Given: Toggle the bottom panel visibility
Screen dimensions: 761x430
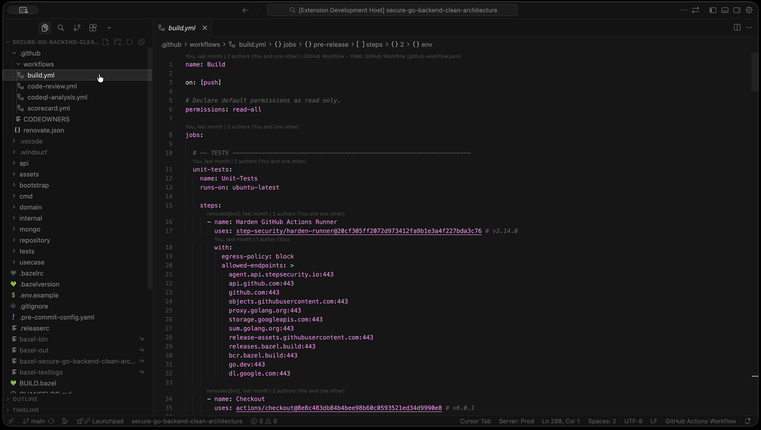Looking at the screenshot, I should pyautogui.click(x=725, y=10).
